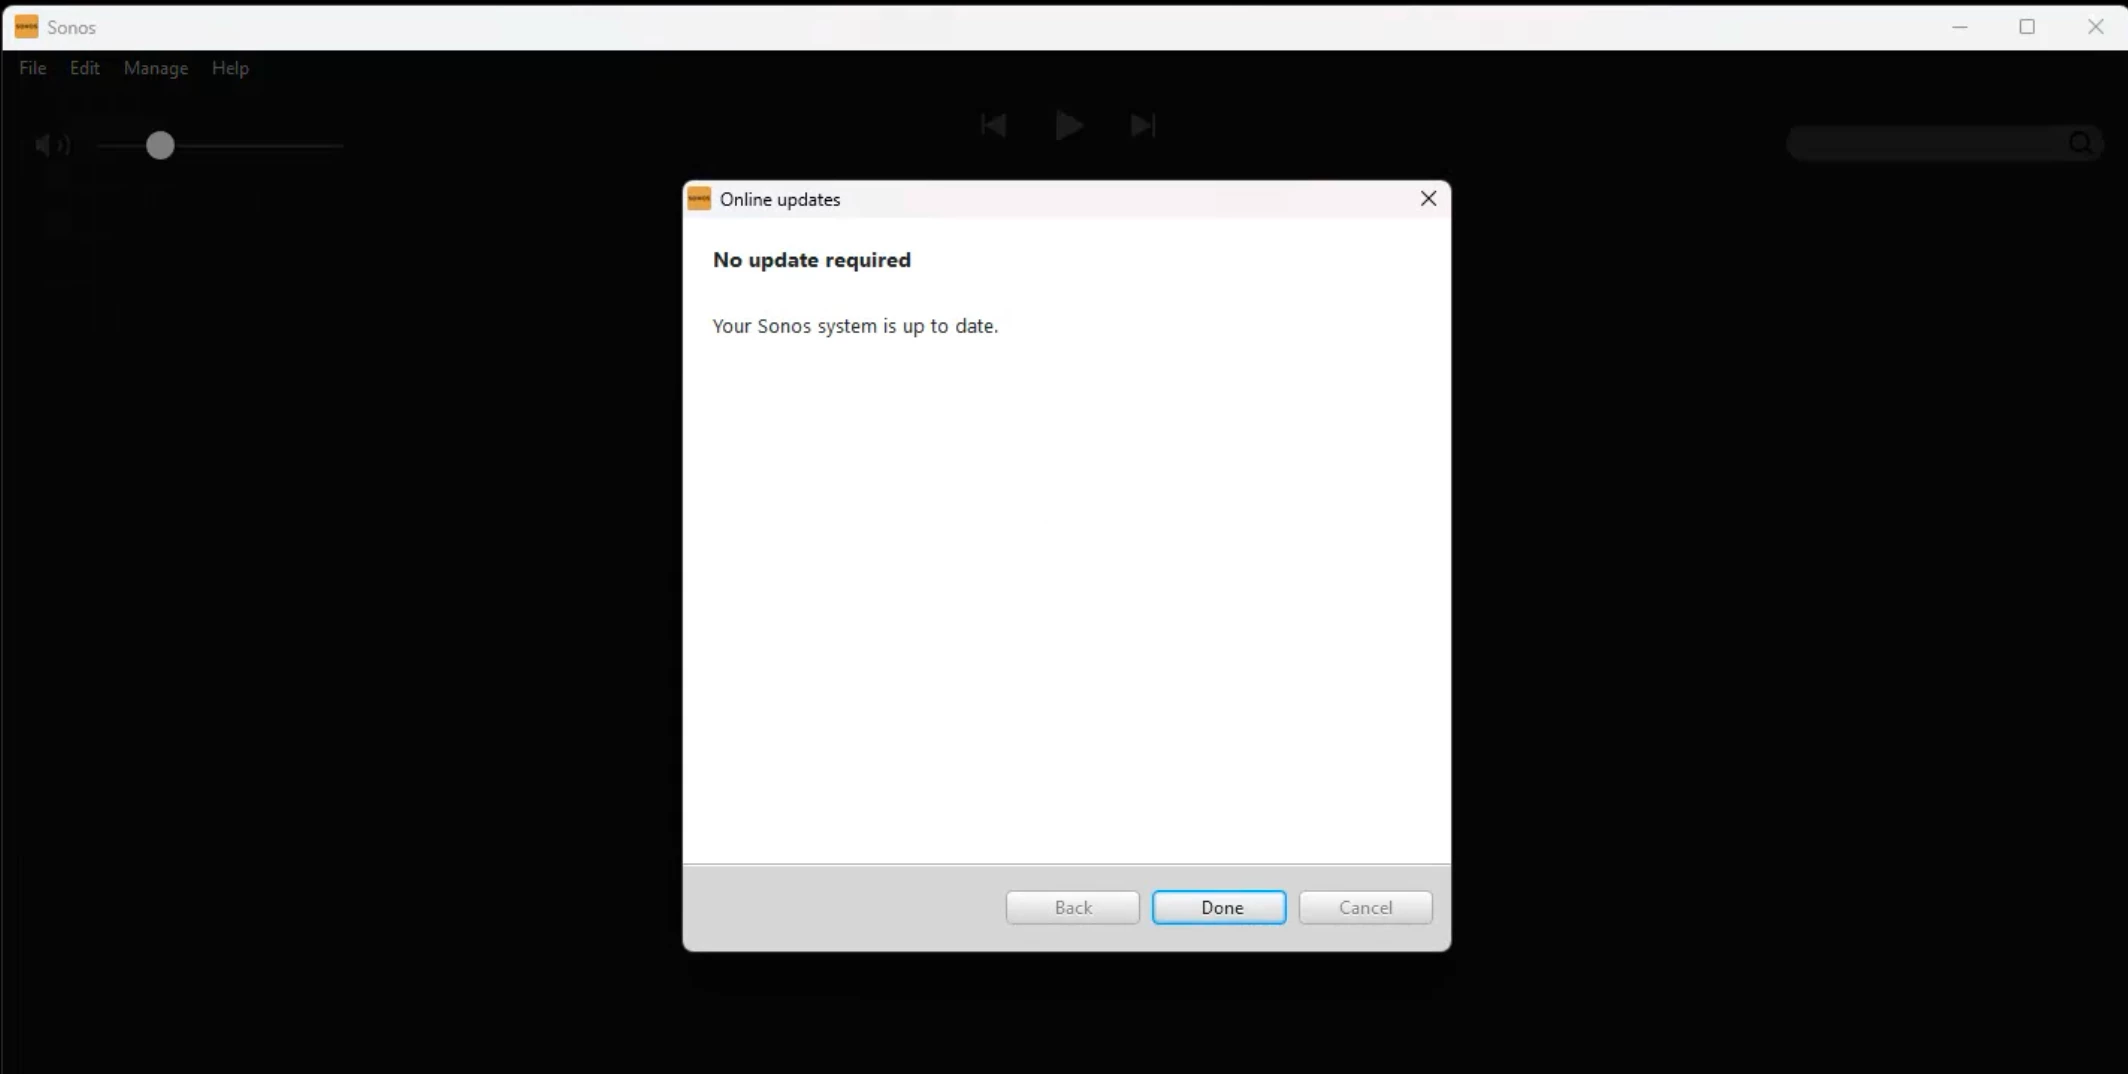
Task: Click the Cancel button in dialog
Action: (1365, 907)
